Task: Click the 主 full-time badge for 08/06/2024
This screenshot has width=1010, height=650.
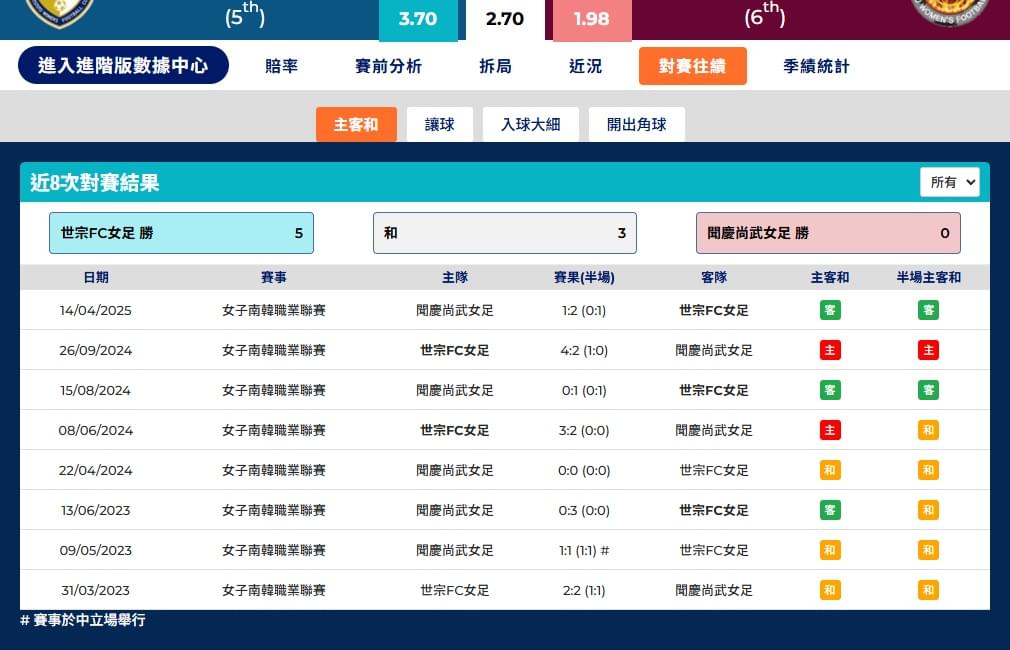Action: click(830, 430)
